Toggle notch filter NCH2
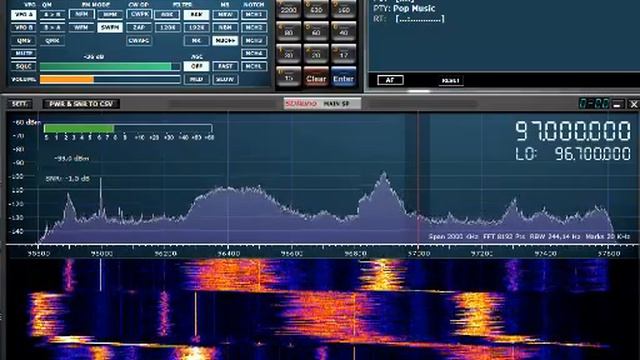 (254, 28)
